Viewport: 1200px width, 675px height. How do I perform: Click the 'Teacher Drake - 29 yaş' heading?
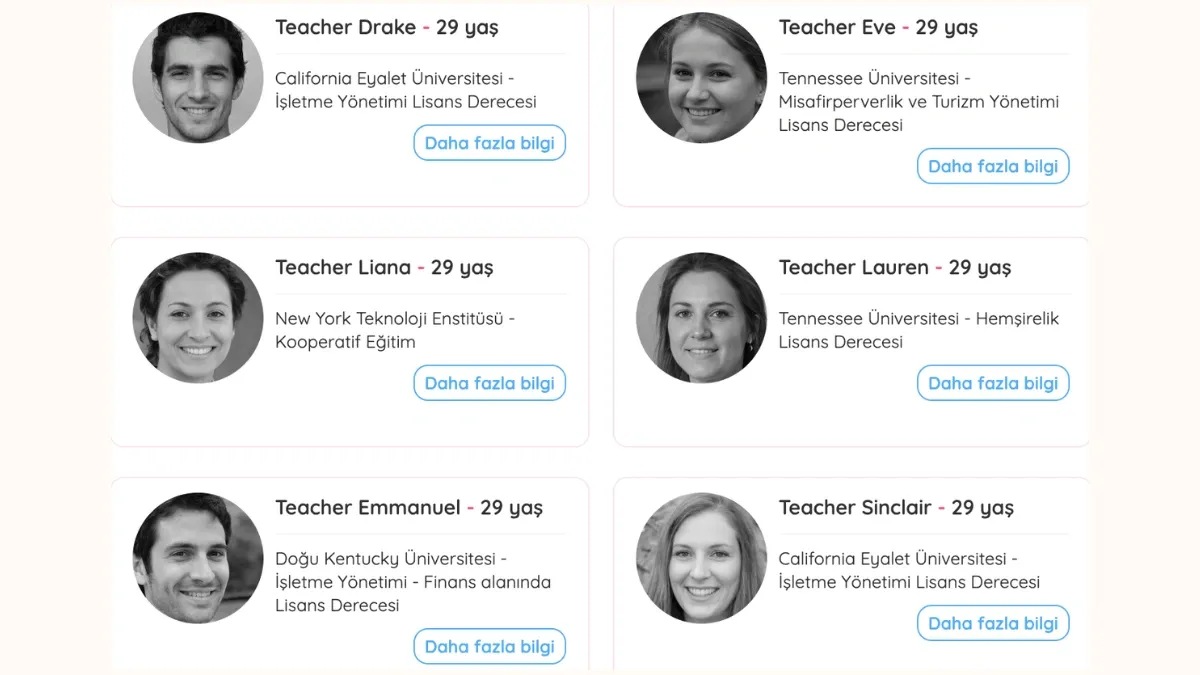tap(386, 28)
